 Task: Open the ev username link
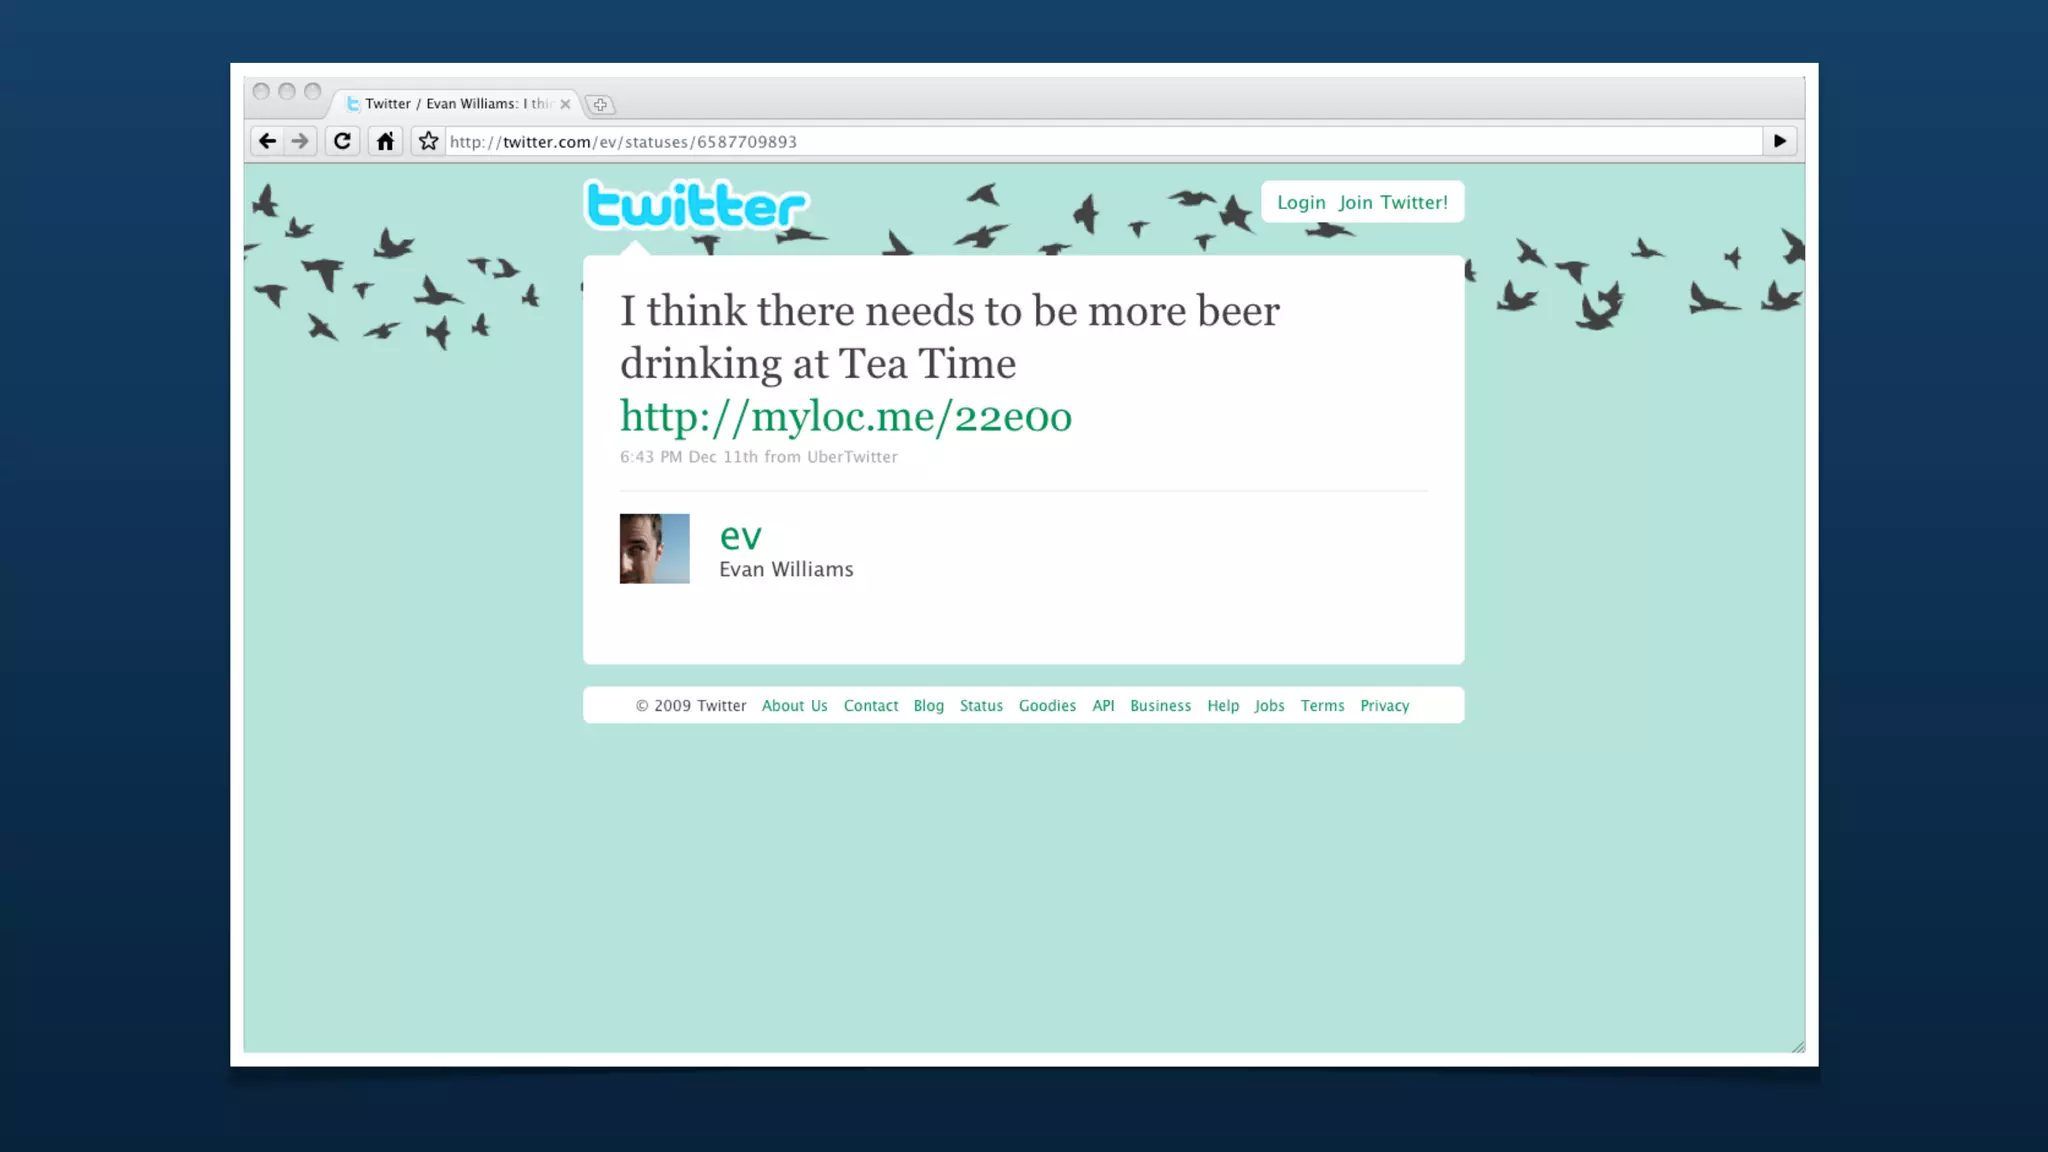[x=740, y=536]
